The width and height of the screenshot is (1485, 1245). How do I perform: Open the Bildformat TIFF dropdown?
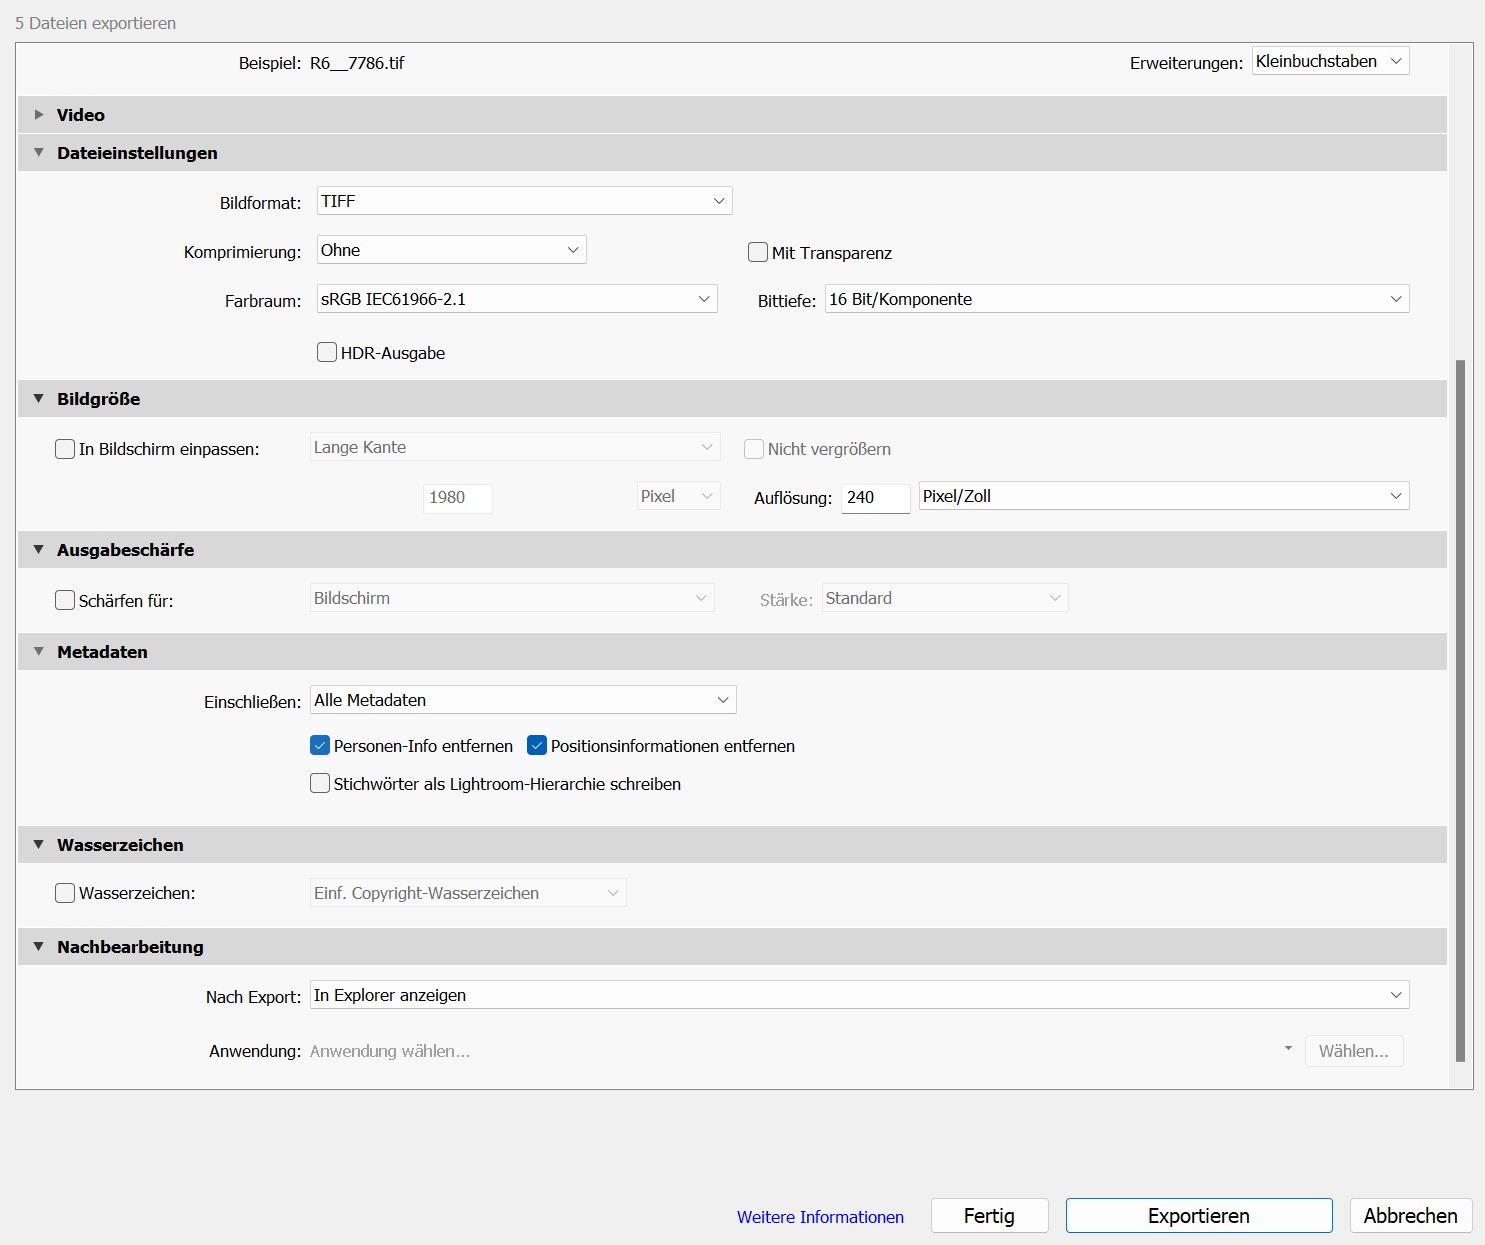point(524,201)
